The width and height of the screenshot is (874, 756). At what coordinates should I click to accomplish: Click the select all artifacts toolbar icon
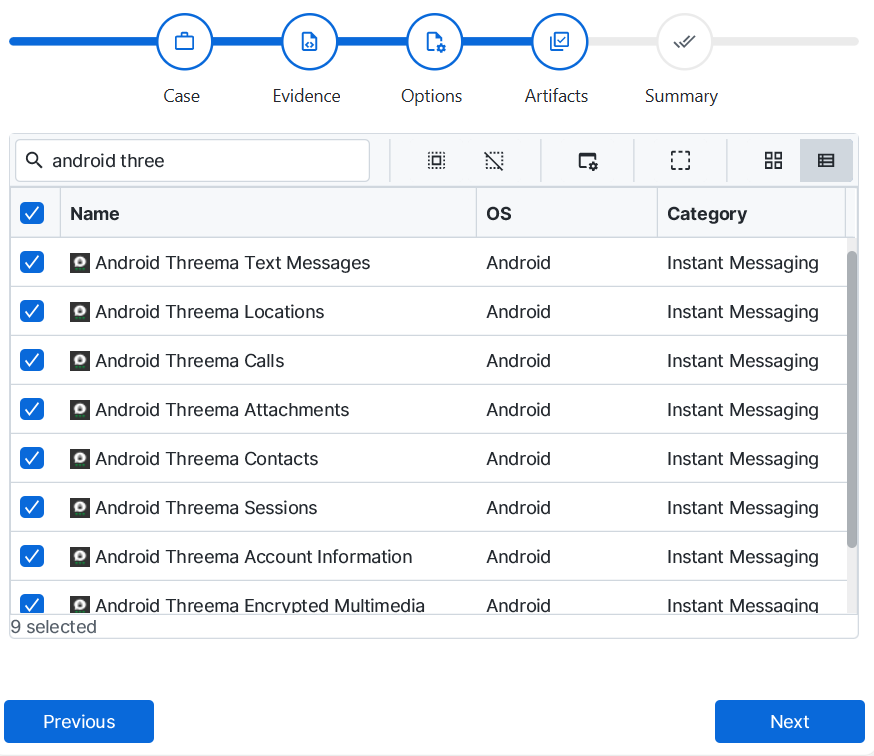click(436, 161)
